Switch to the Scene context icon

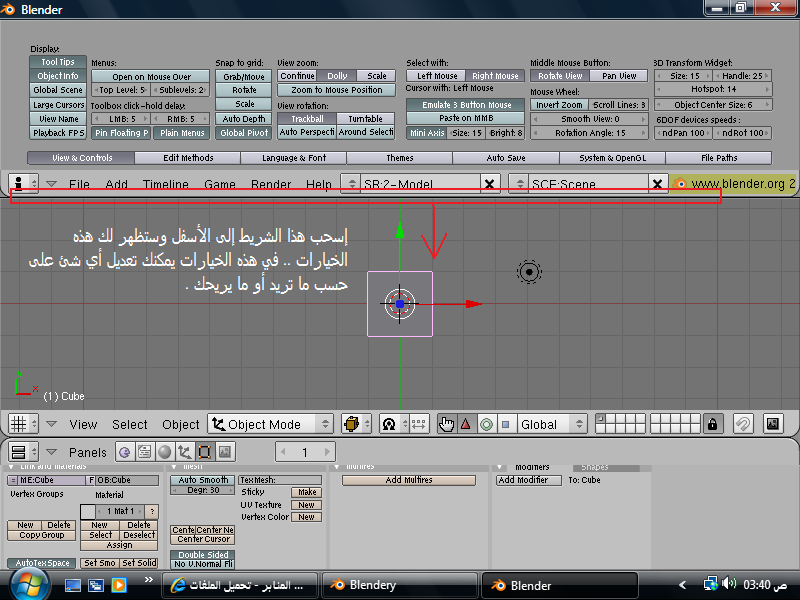224,452
